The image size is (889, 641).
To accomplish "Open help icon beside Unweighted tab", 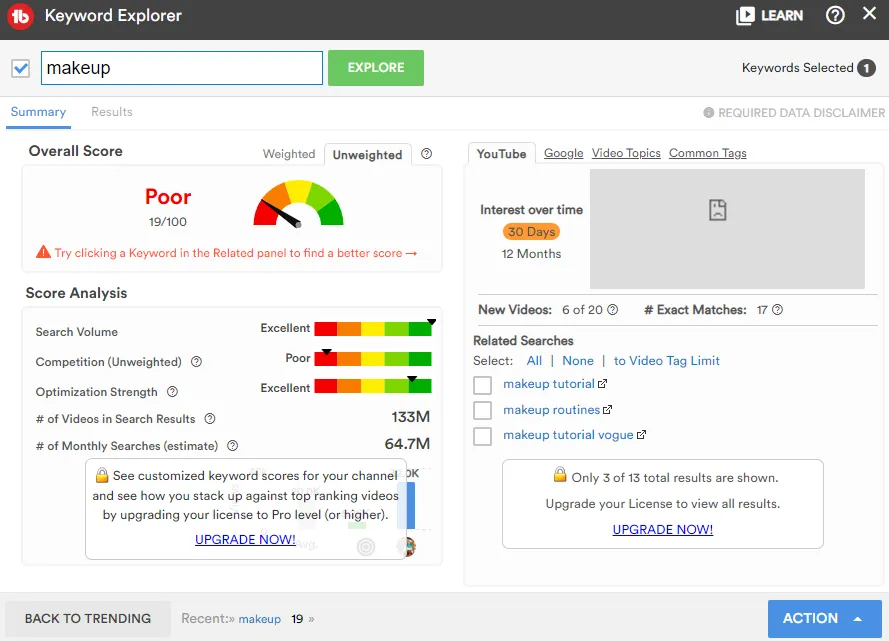I will click(x=426, y=154).
